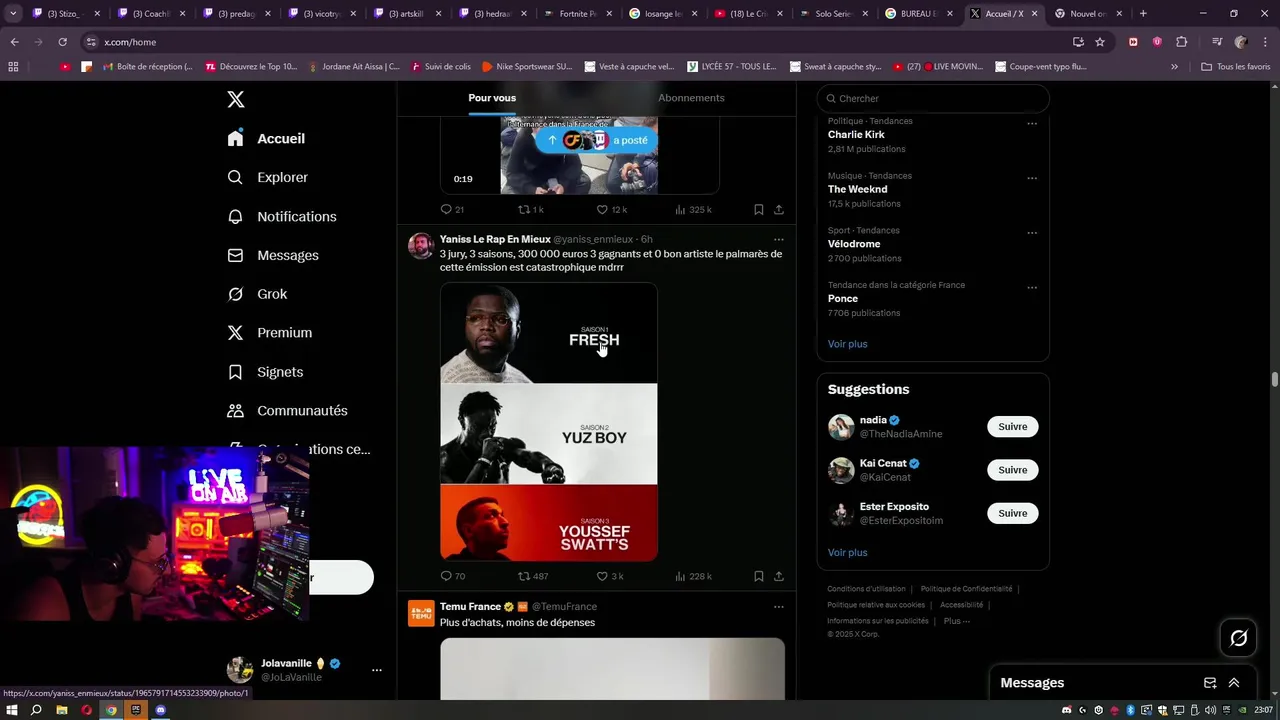Like the video post with 12 k likes
Viewport: 1280px width, 720px height.
611,210
